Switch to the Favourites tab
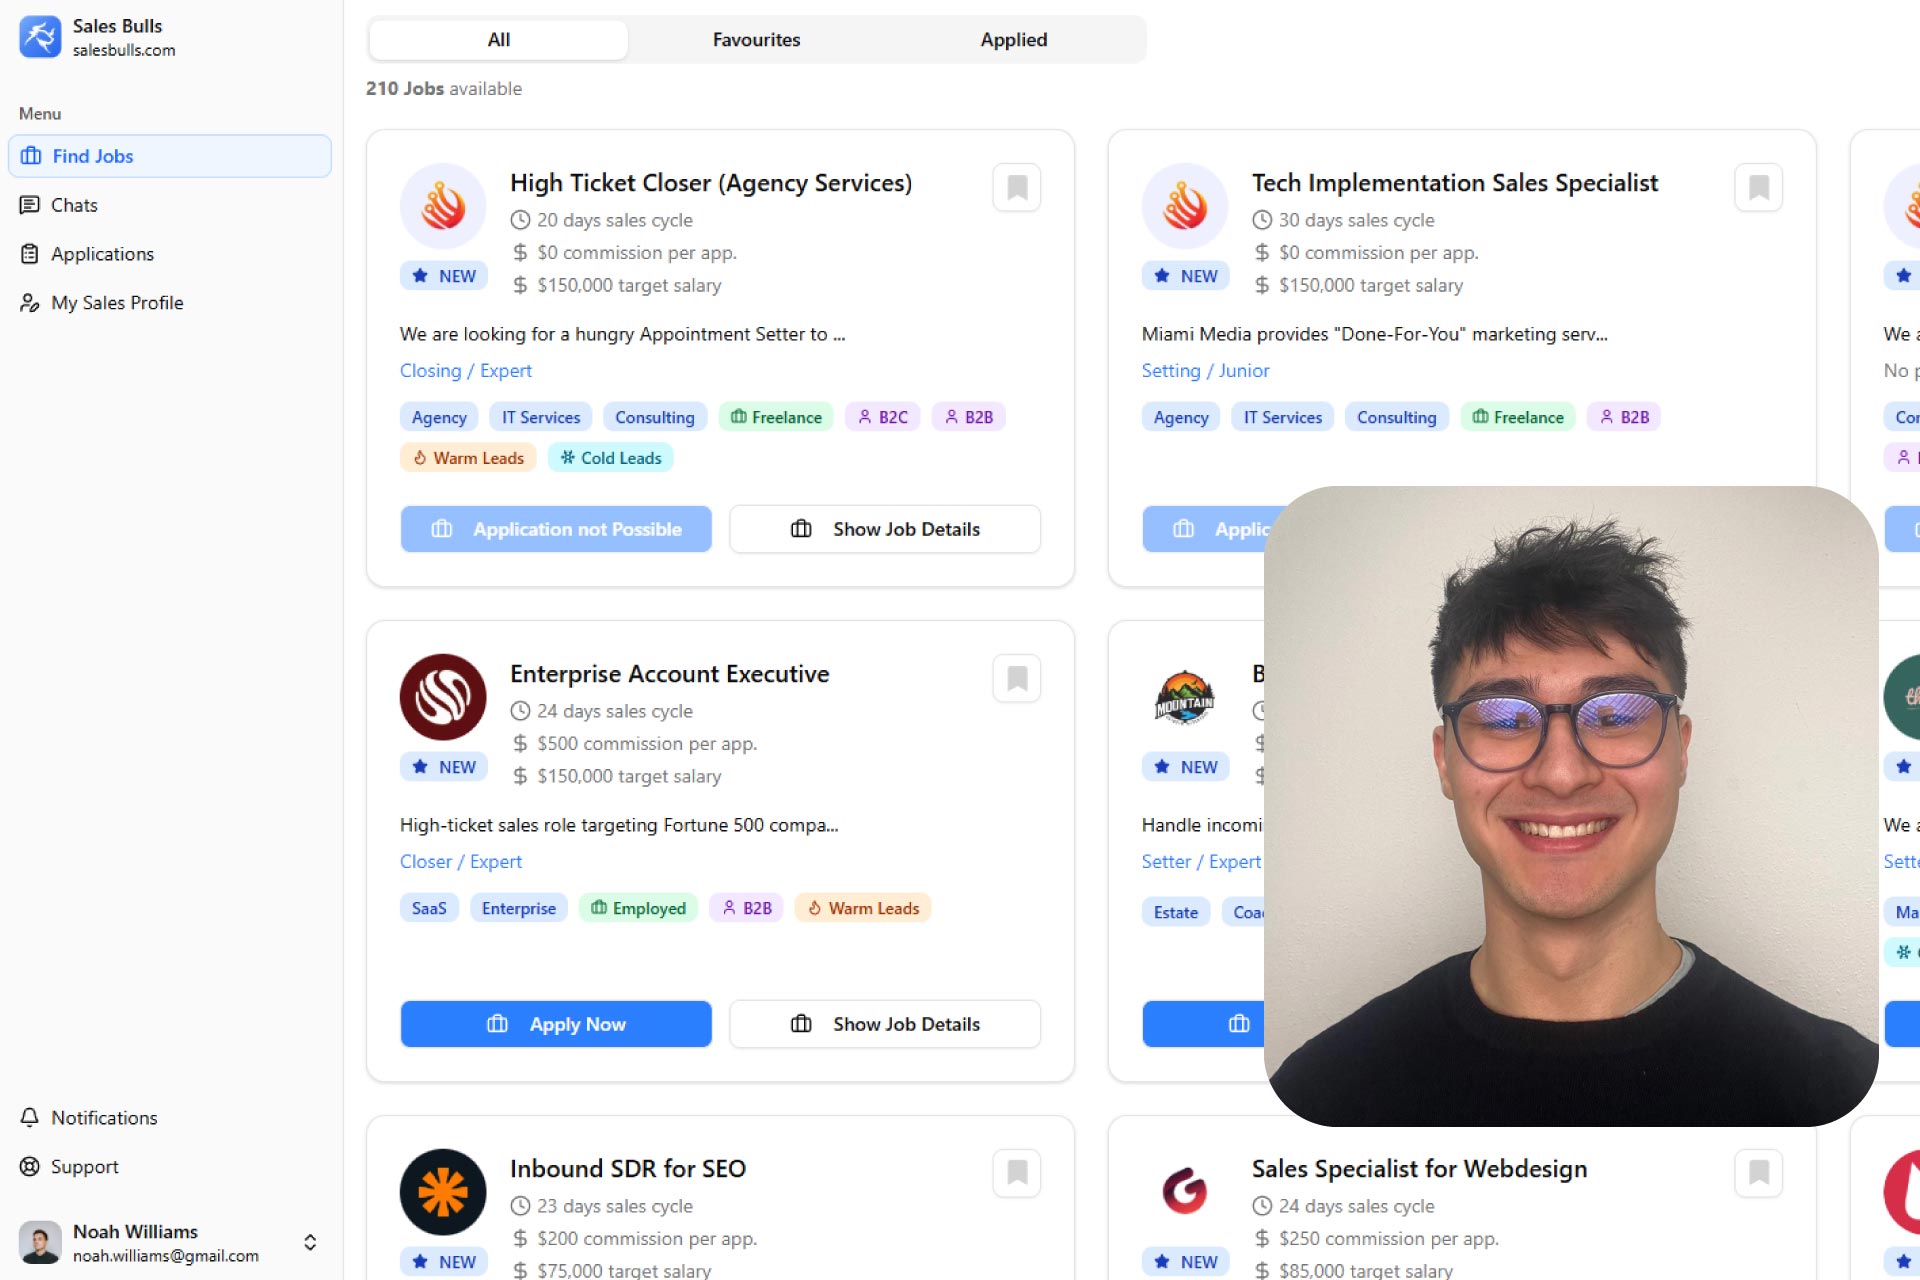 click(x=756, y=40)
